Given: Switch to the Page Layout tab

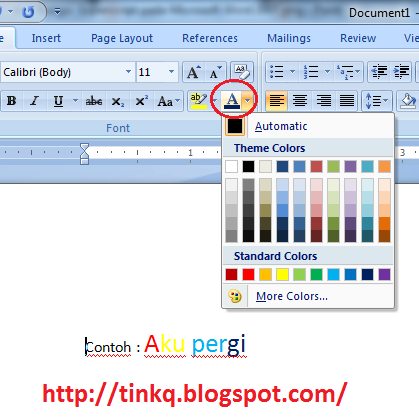Looking at the screenshot, I should 122,39.
